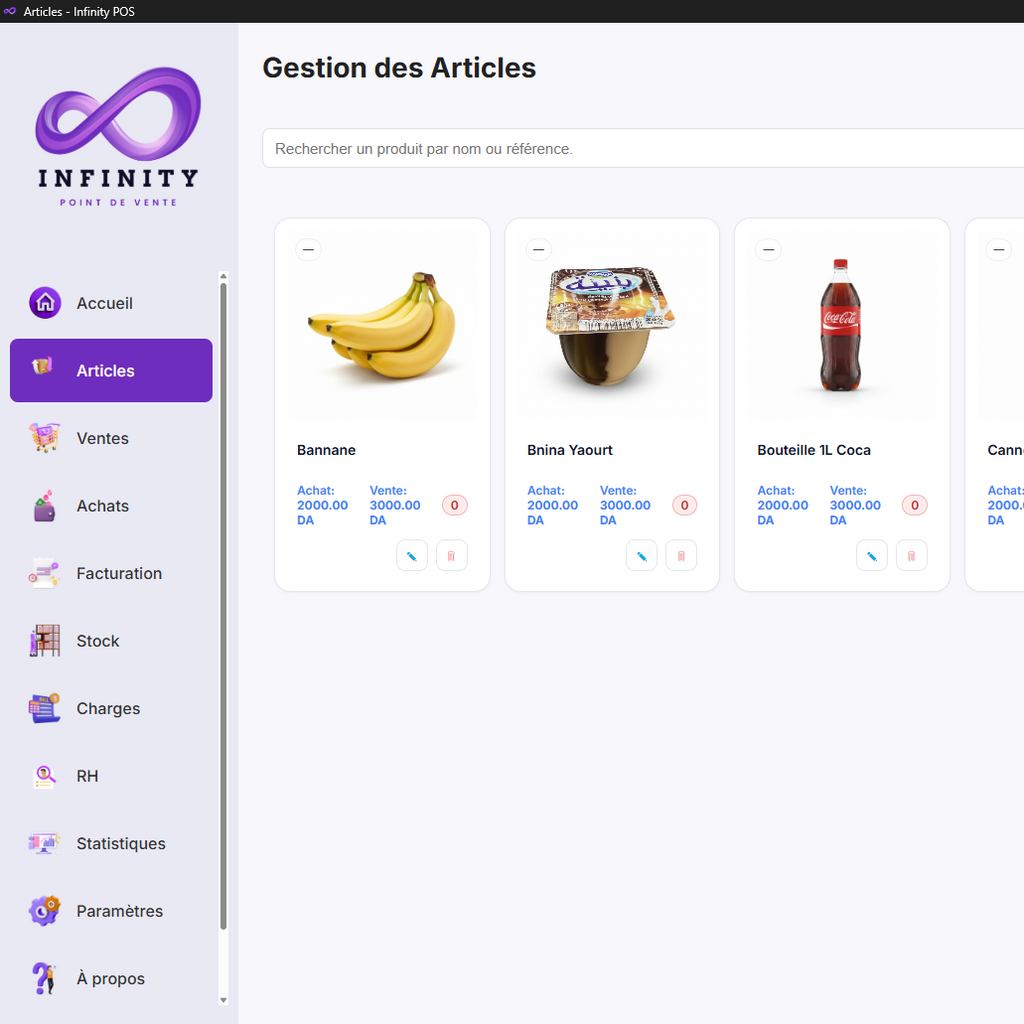Open the Paramètres page
The image size is (1024, 1024).
(110, 911)
